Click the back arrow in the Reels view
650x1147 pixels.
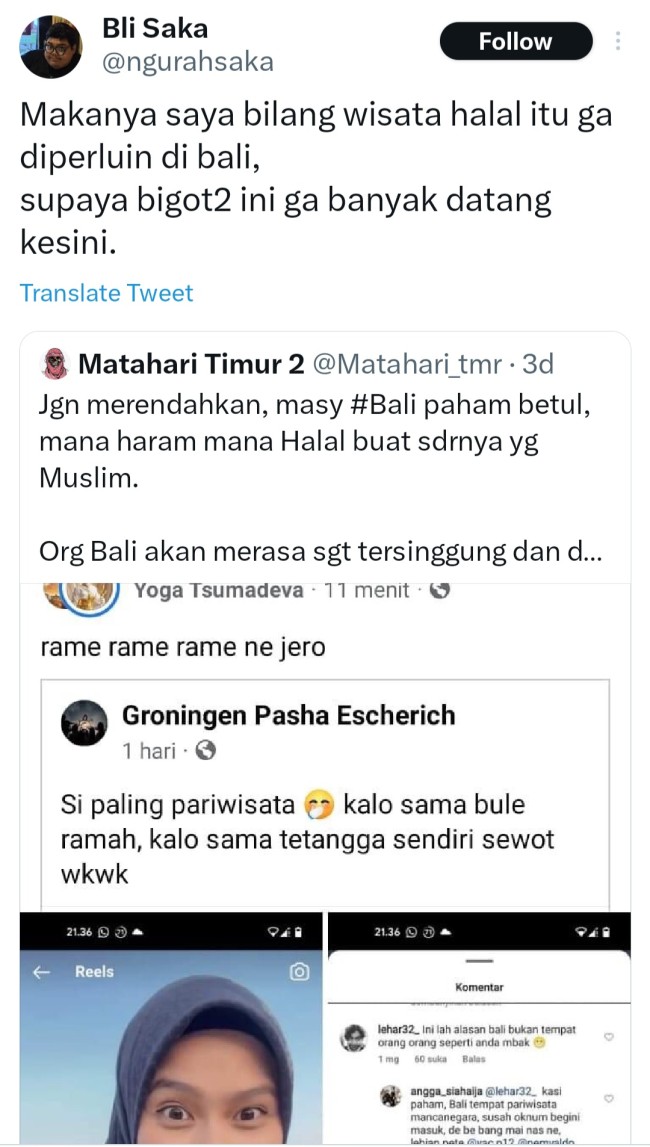pyautogui.click(x=40, y=970)
